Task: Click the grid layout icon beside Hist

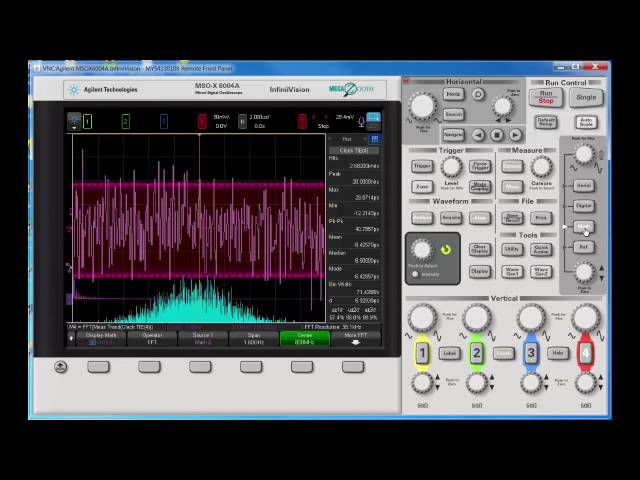Action: pos(375,139)
